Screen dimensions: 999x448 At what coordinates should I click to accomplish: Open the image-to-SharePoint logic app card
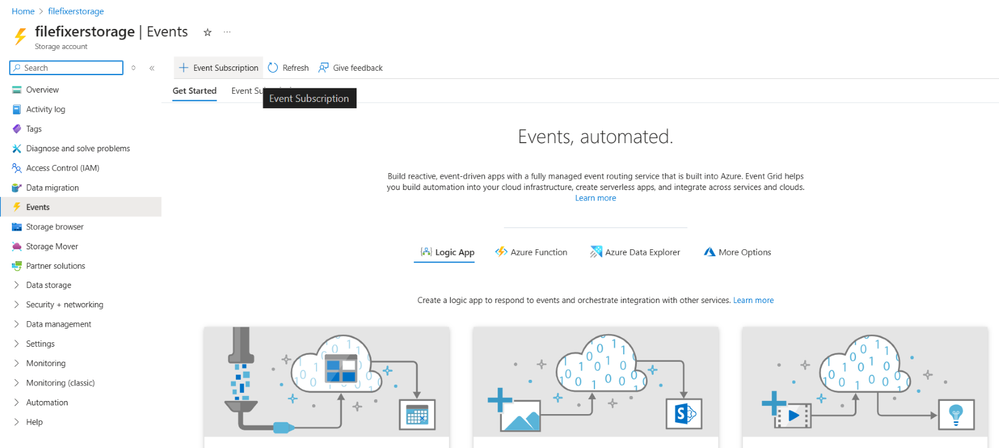click(x=596, y=386)
